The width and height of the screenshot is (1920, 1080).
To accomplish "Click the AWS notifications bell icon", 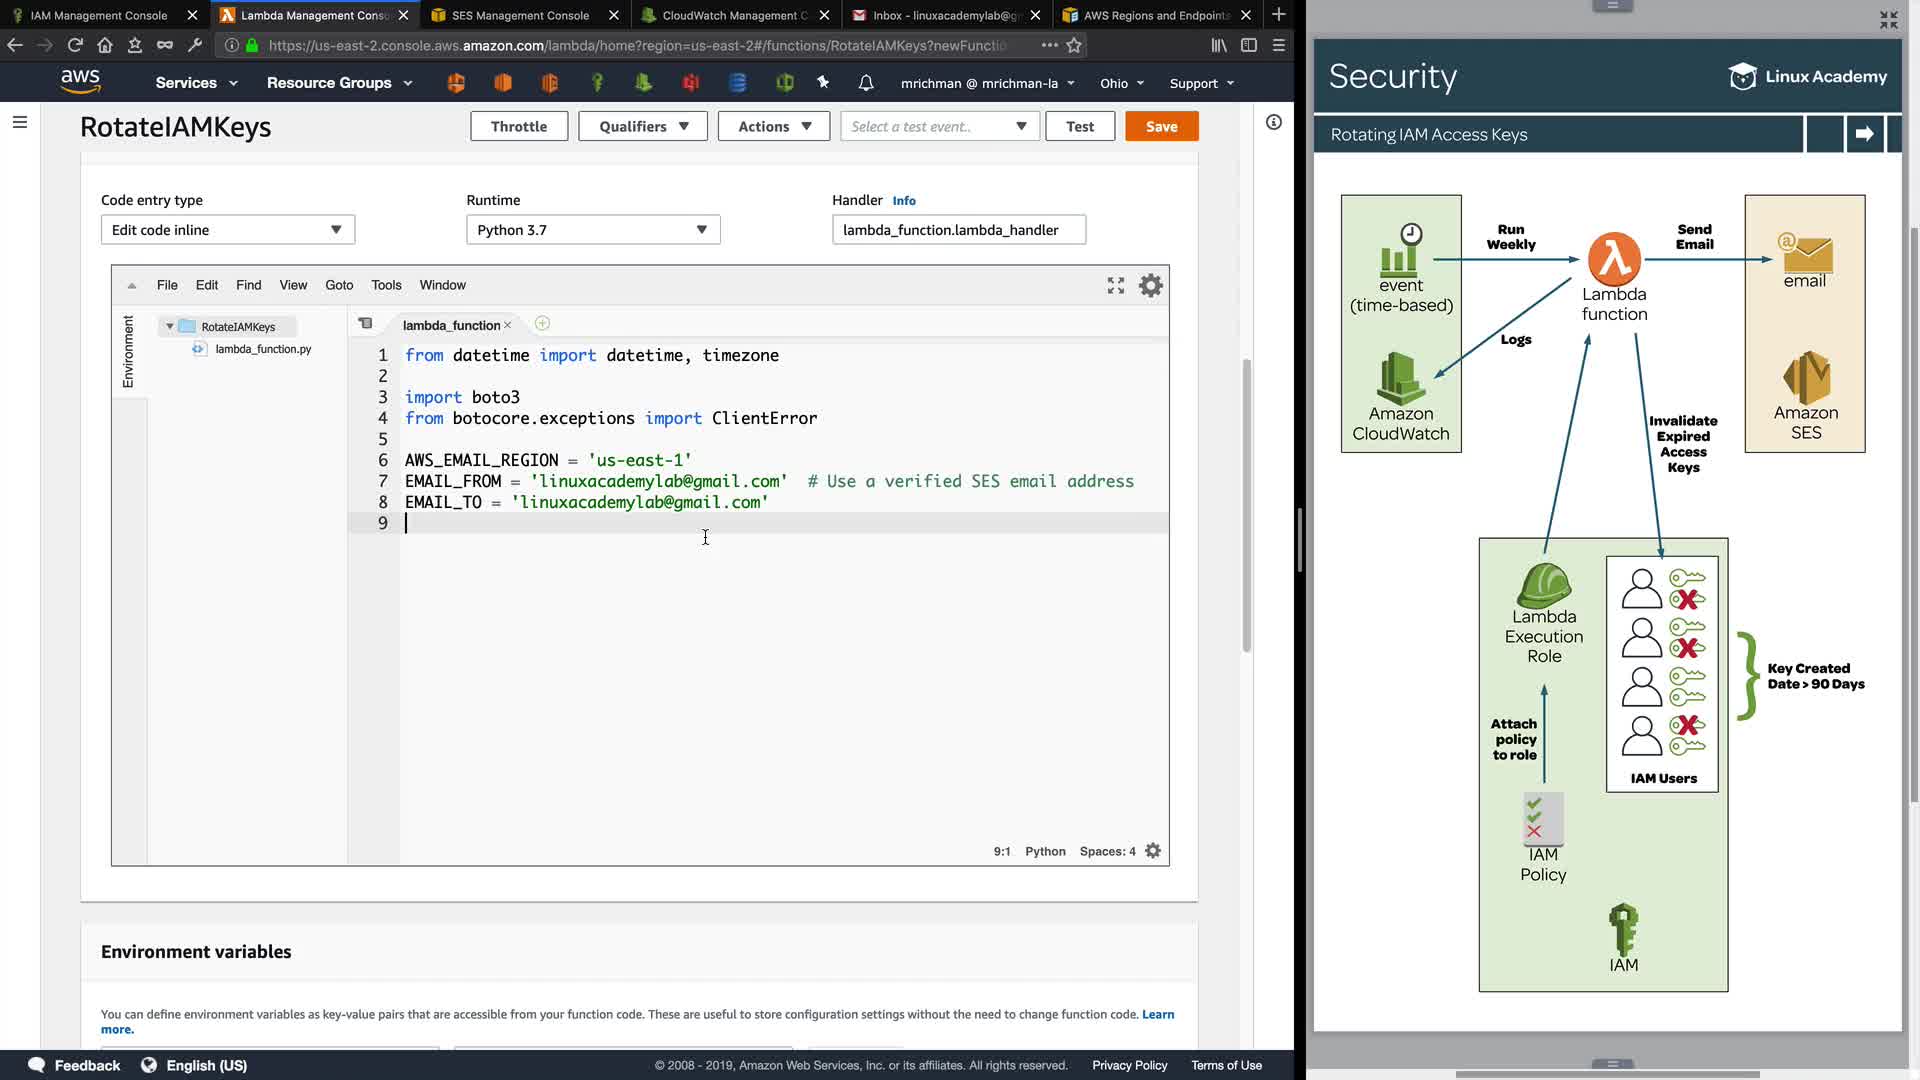I will tap(866, 83).
